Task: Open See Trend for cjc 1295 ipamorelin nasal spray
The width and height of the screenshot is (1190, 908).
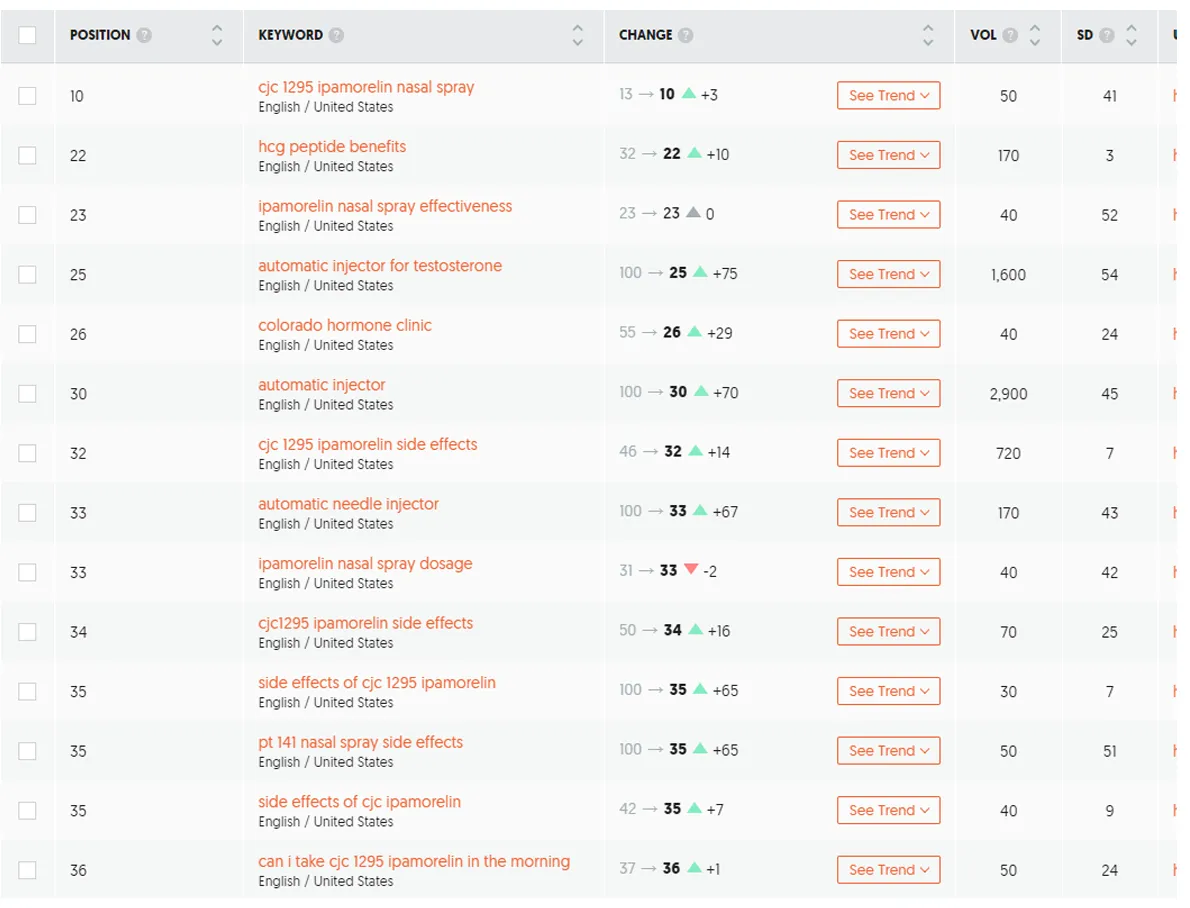Action: pos(888,96)
